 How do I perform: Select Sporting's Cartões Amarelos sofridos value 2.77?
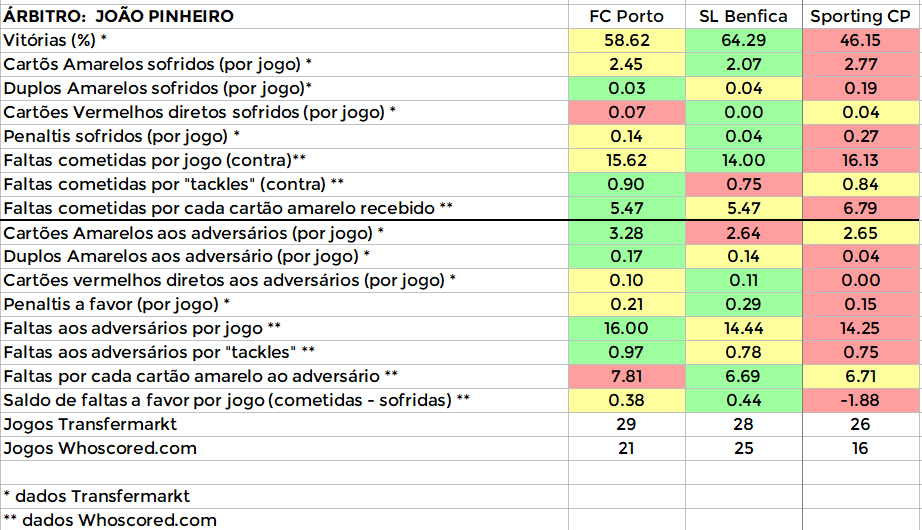tap(860, 64)
